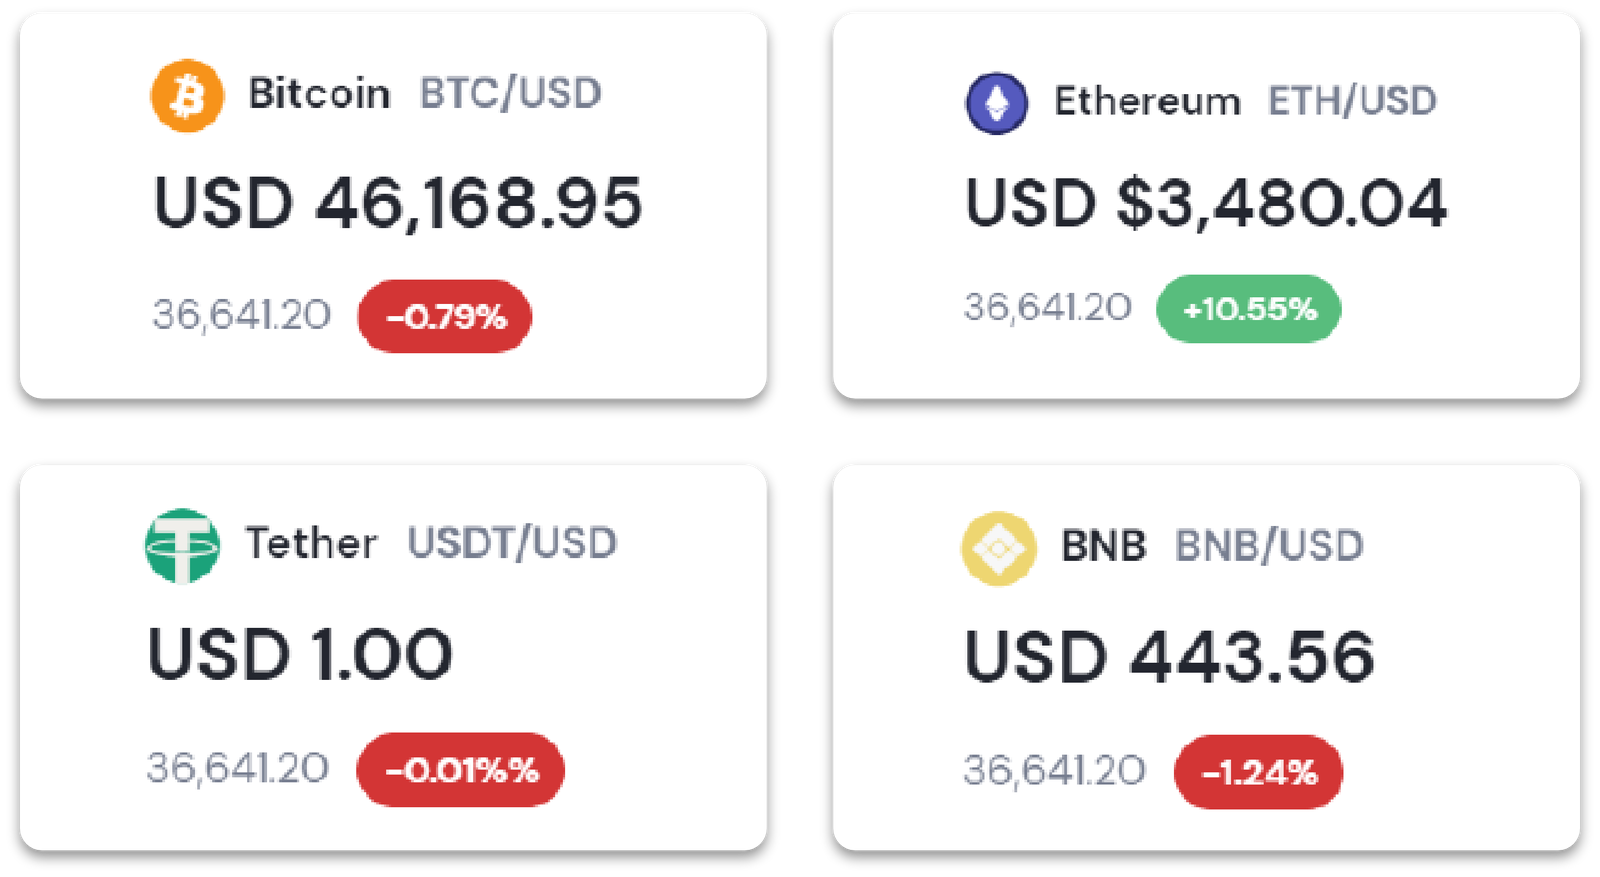The width and height of the screenshot is (1600, 877).
Task: Click the Bitcoin coin name
Action: tap(319, 94)
